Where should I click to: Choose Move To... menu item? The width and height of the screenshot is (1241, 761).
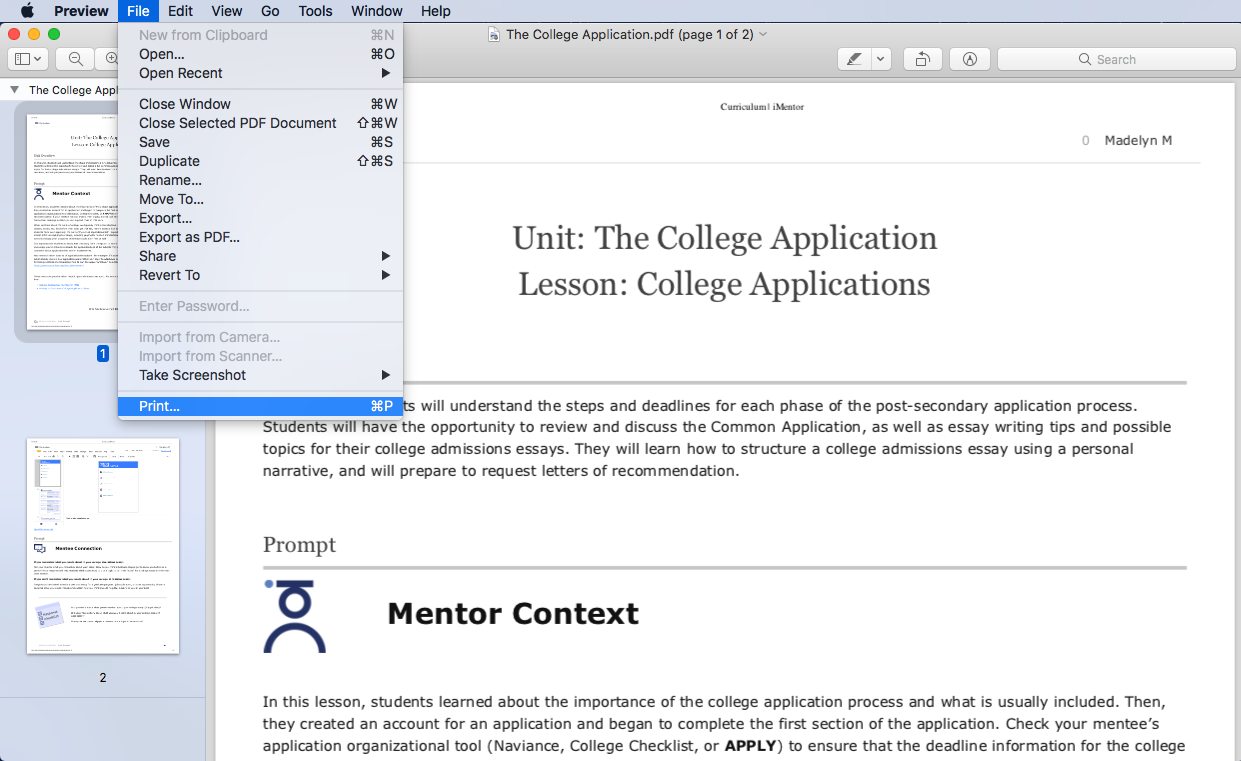click(x=260, y=199)
